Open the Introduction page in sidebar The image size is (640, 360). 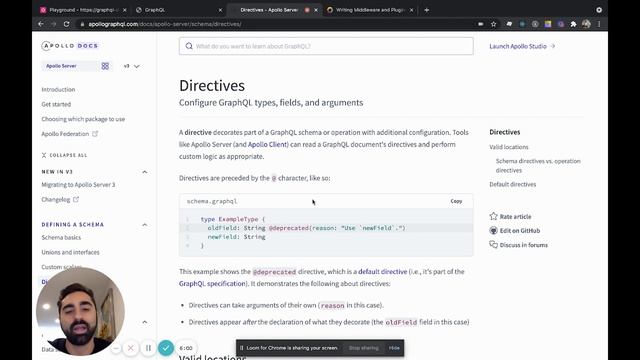(x=58, y=89)
